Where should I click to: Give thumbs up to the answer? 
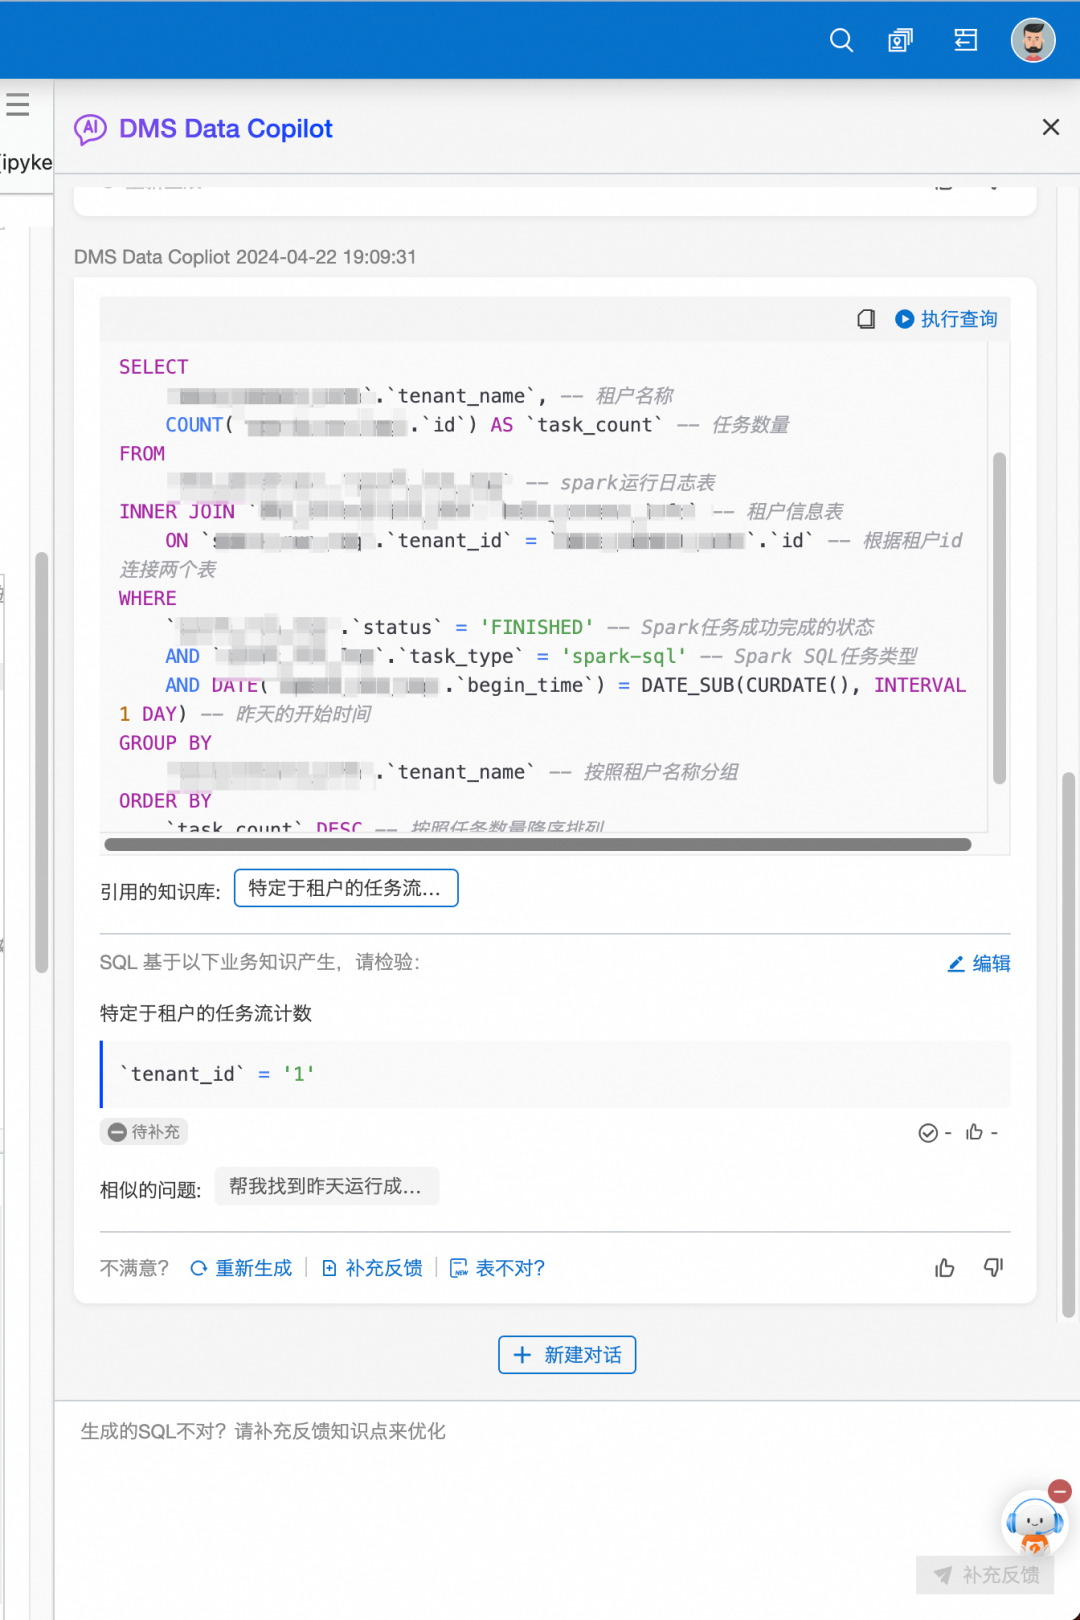pos(945,1268)
